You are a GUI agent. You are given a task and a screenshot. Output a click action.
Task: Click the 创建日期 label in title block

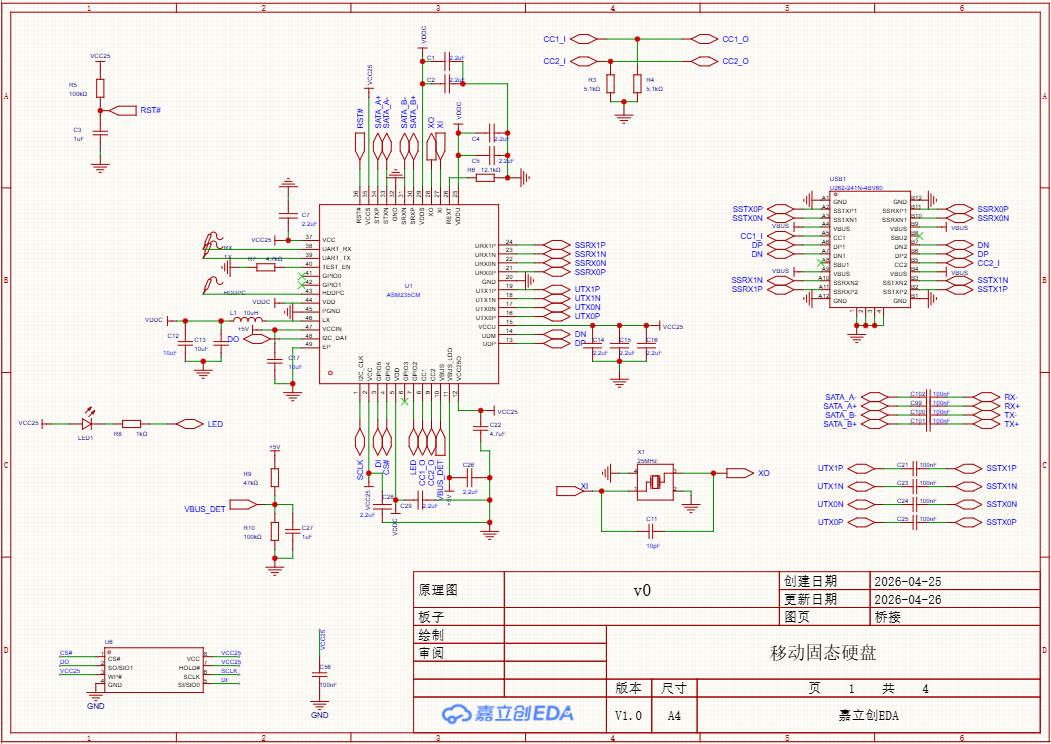[x=810, y=581]
